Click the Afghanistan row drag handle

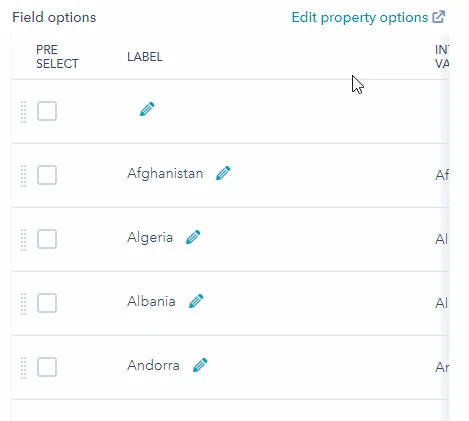coord(23,176)
